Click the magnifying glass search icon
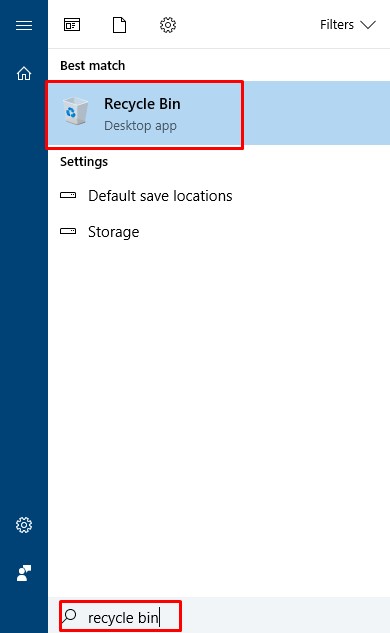The image size is (390, 633). click(70, 616)
